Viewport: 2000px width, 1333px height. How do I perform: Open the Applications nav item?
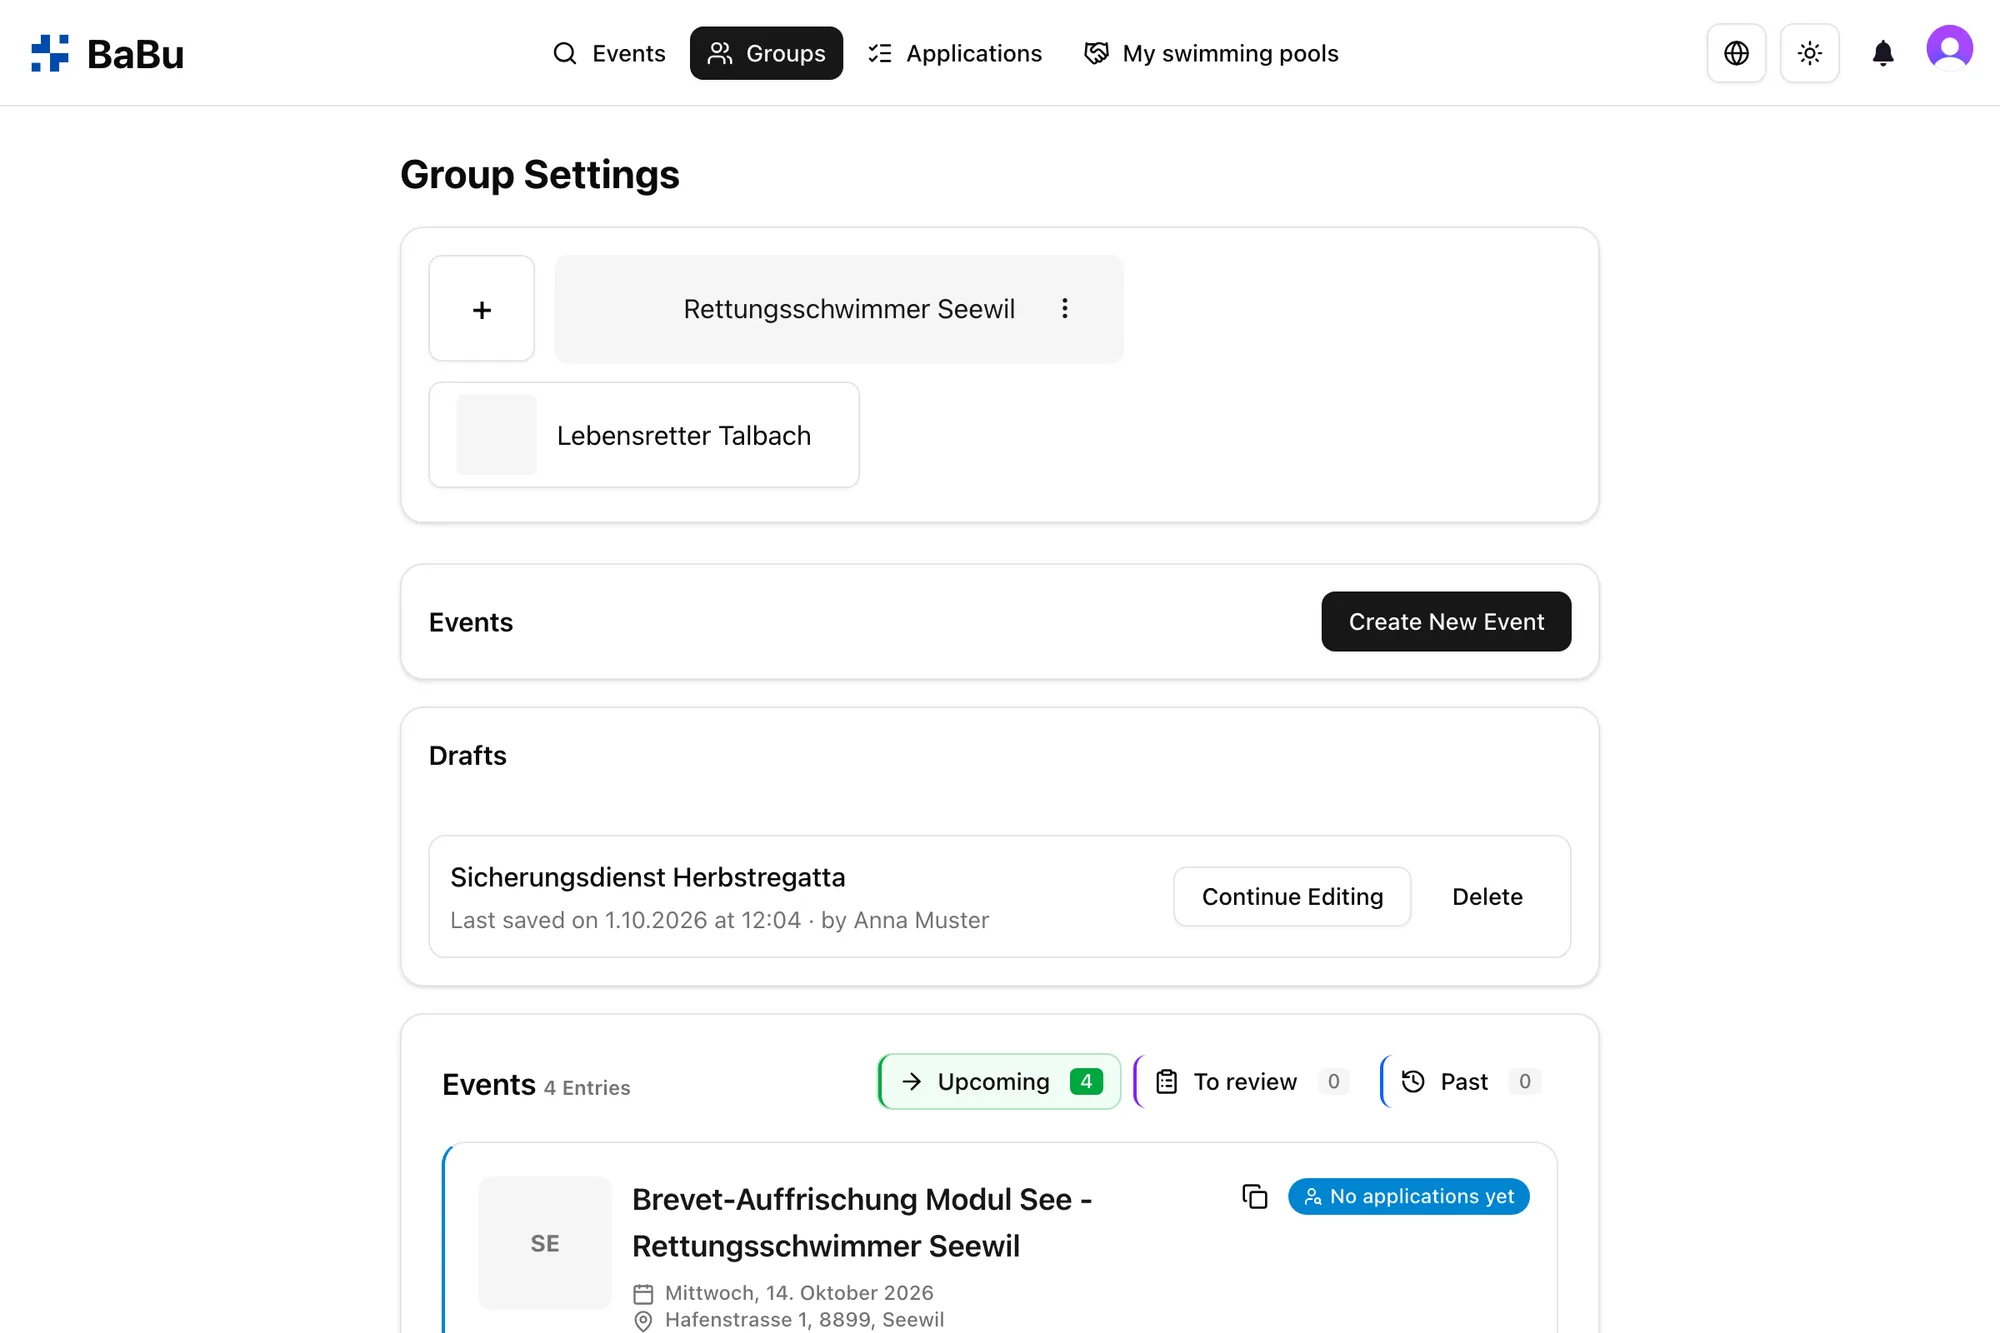point(954,53)
